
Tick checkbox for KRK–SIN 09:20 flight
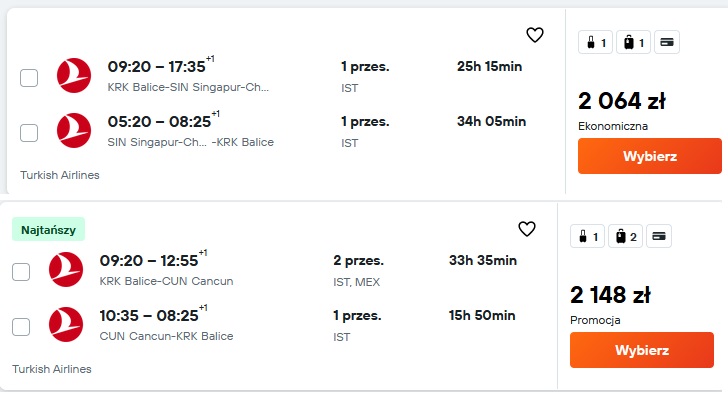pos(29,78)
